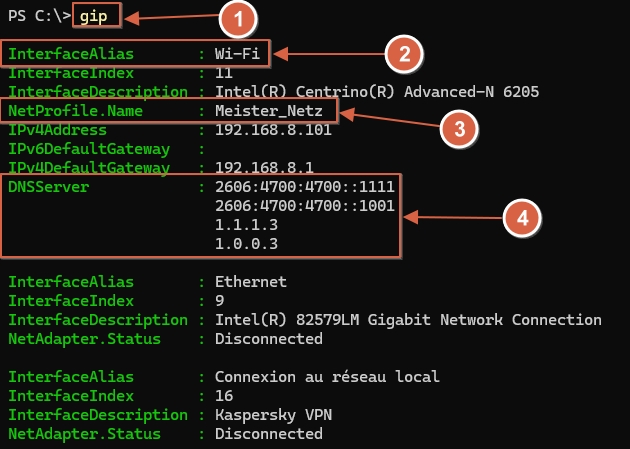The width and height of the screenshot is (630, 449).
Task: Select DNS server 2606:4700:4700::1001
Action: click(304, 206)
